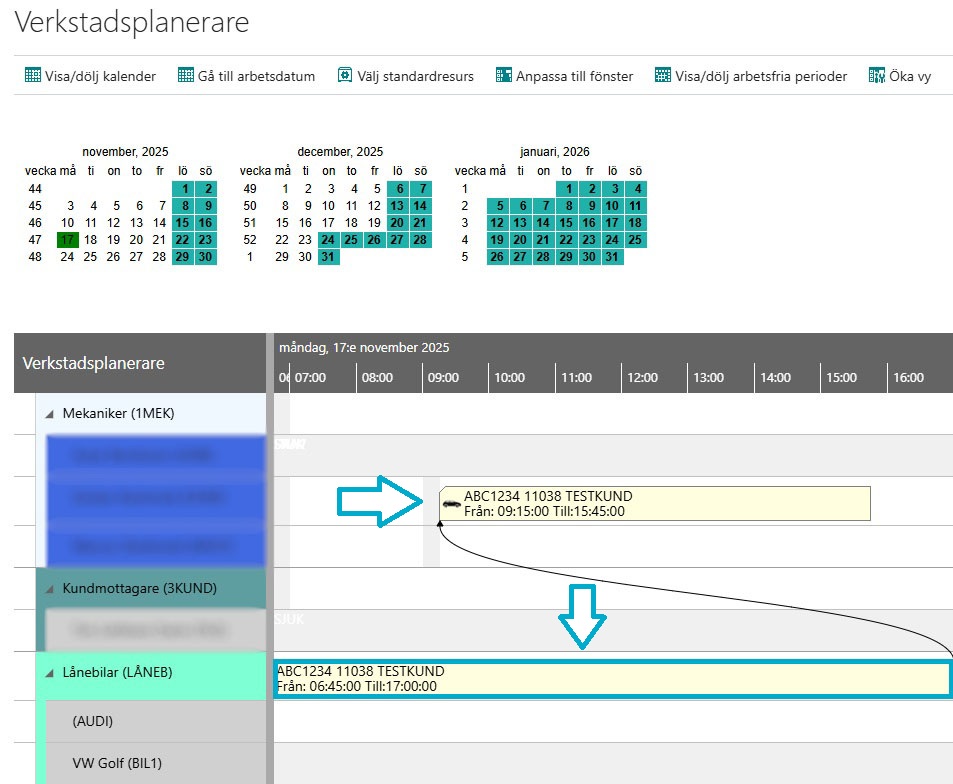The image size is (953, 784).
Task: Click the Välj standardresurs icon
Action: [x=345, y=75]
